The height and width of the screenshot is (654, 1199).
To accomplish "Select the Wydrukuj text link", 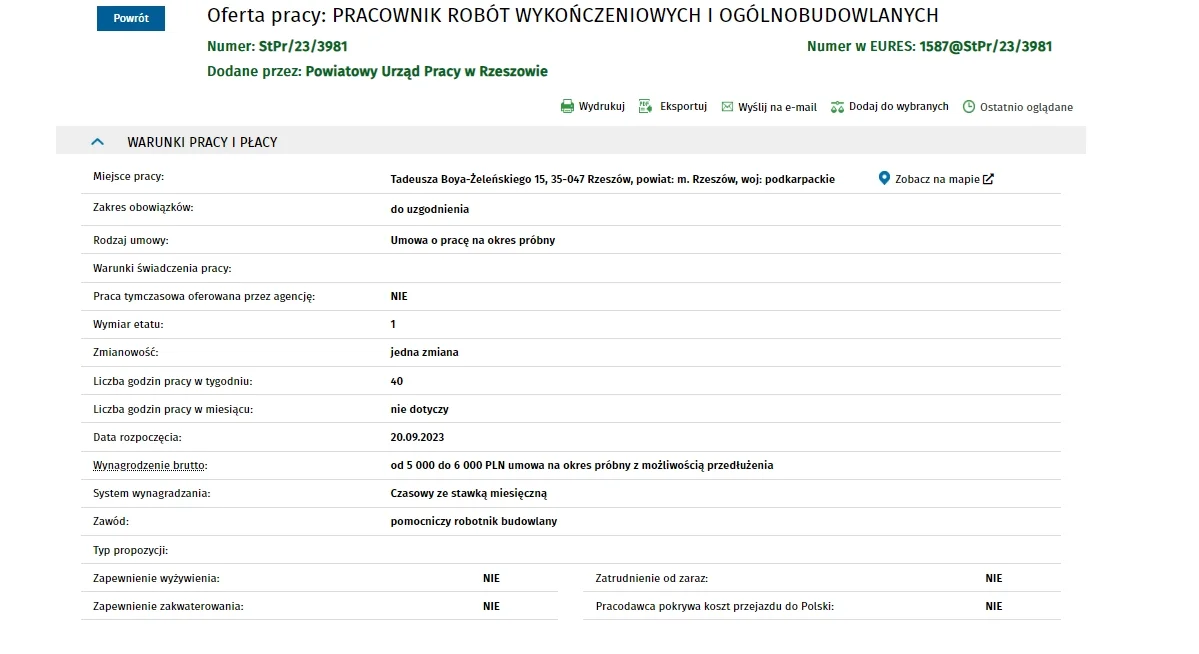I will (x=601, y=107).
